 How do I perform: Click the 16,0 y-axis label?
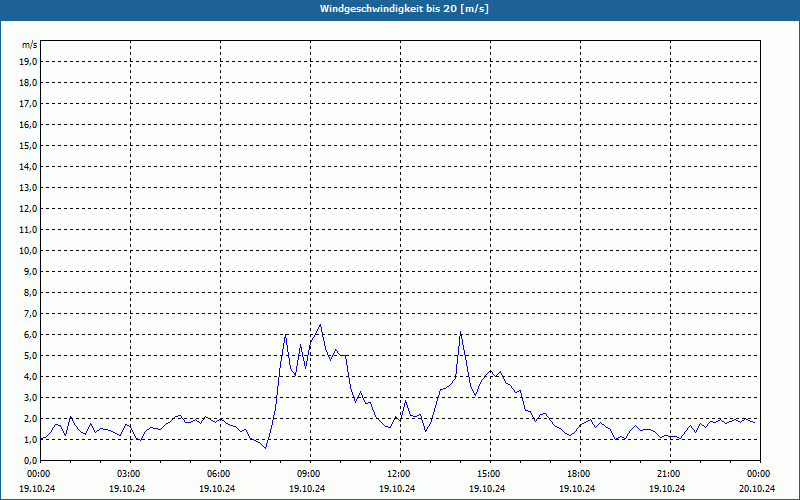pyautogui.click(x=27, y=124)
